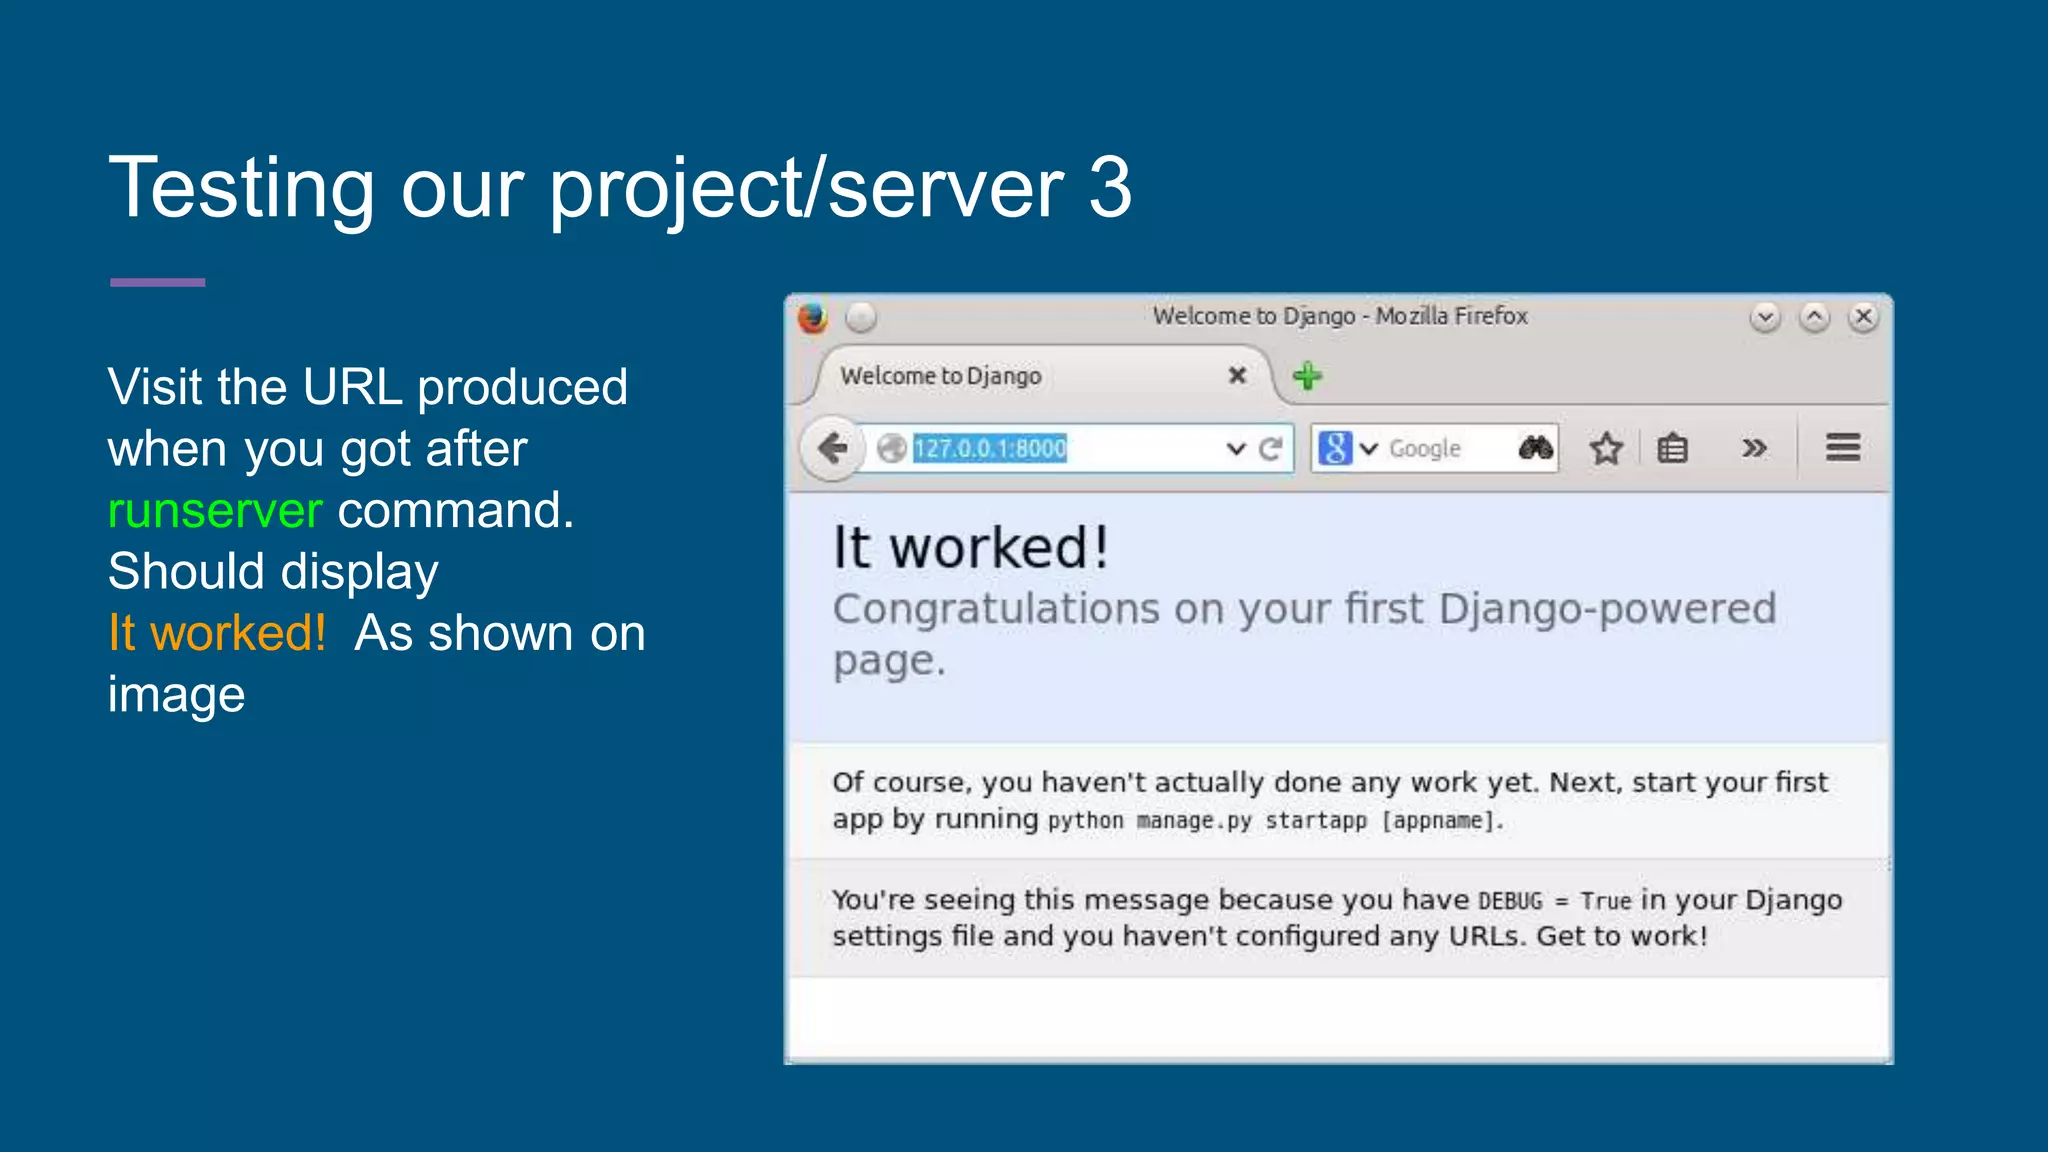
Task: Click the binoculars search icon
Action: point(1535,448)
